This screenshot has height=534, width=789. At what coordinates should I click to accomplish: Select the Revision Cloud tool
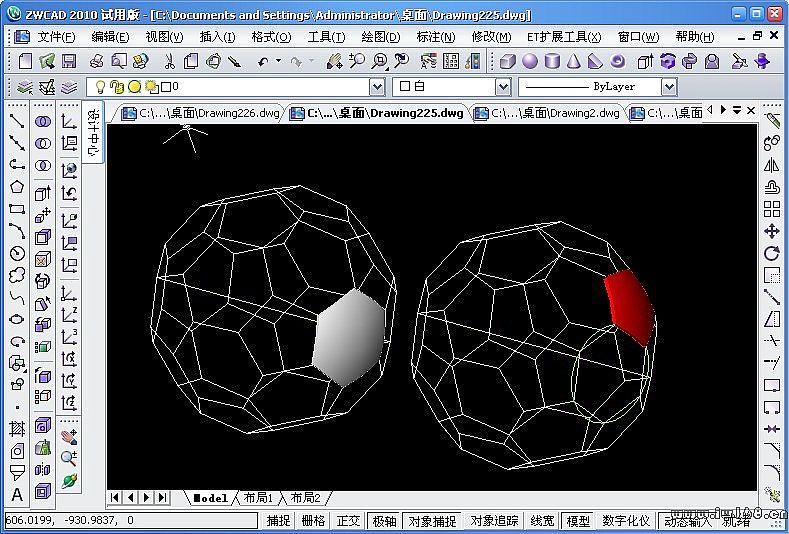[17, 275]
